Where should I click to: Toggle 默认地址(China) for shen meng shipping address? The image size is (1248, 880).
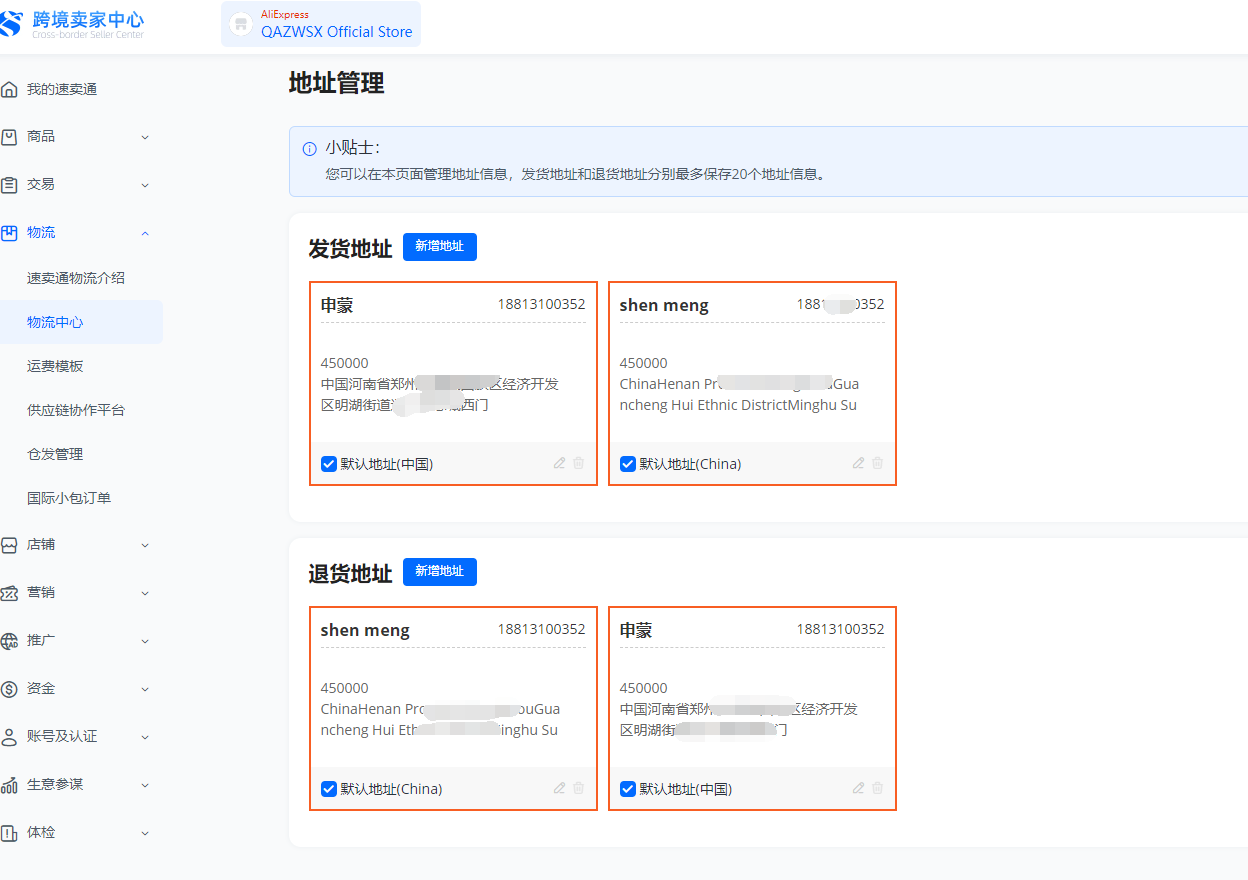627,463
